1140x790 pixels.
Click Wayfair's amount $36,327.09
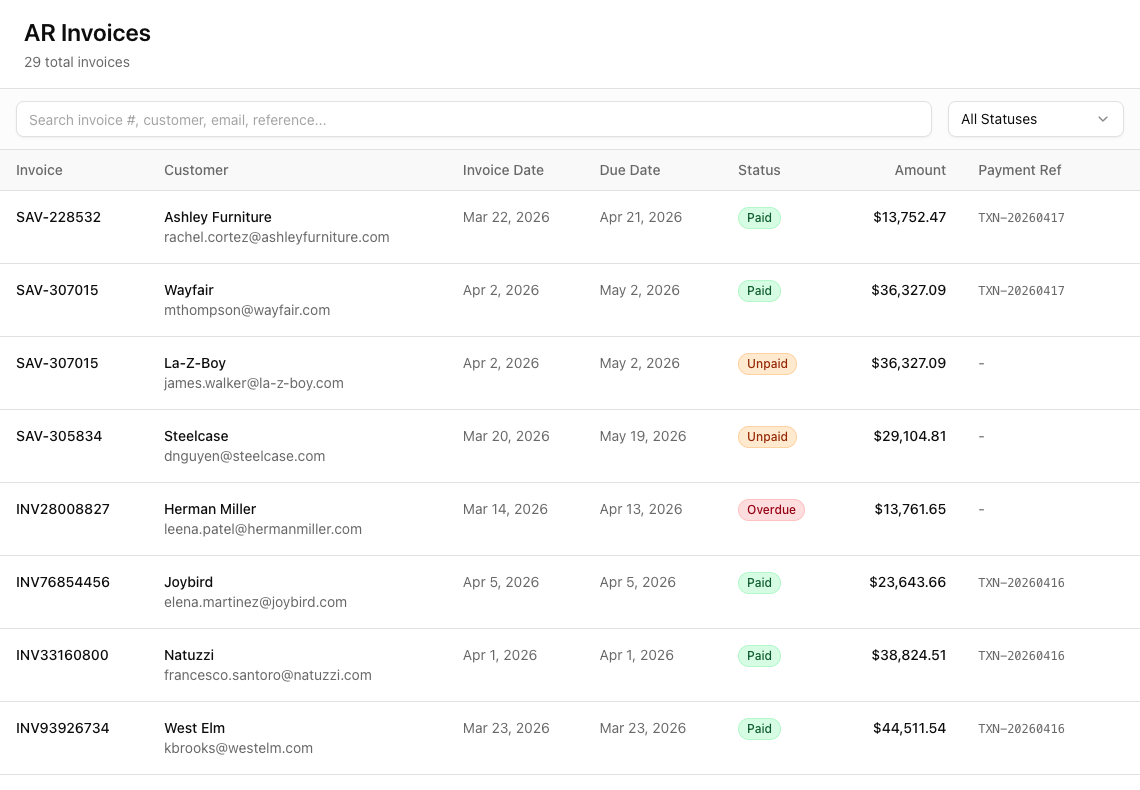(908, 290)
